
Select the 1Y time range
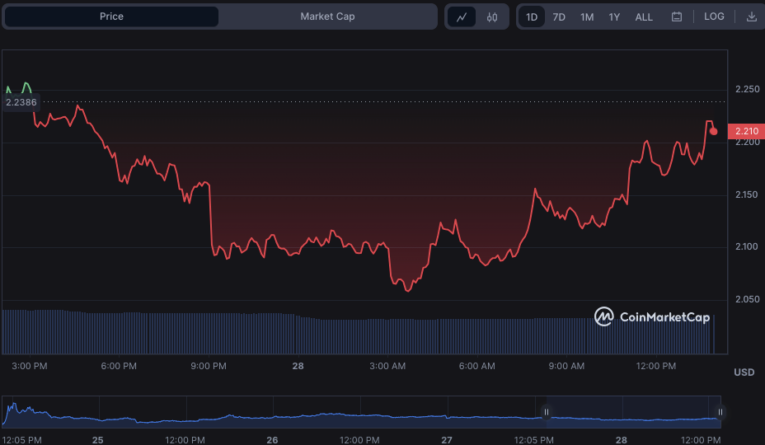(614, 17)
